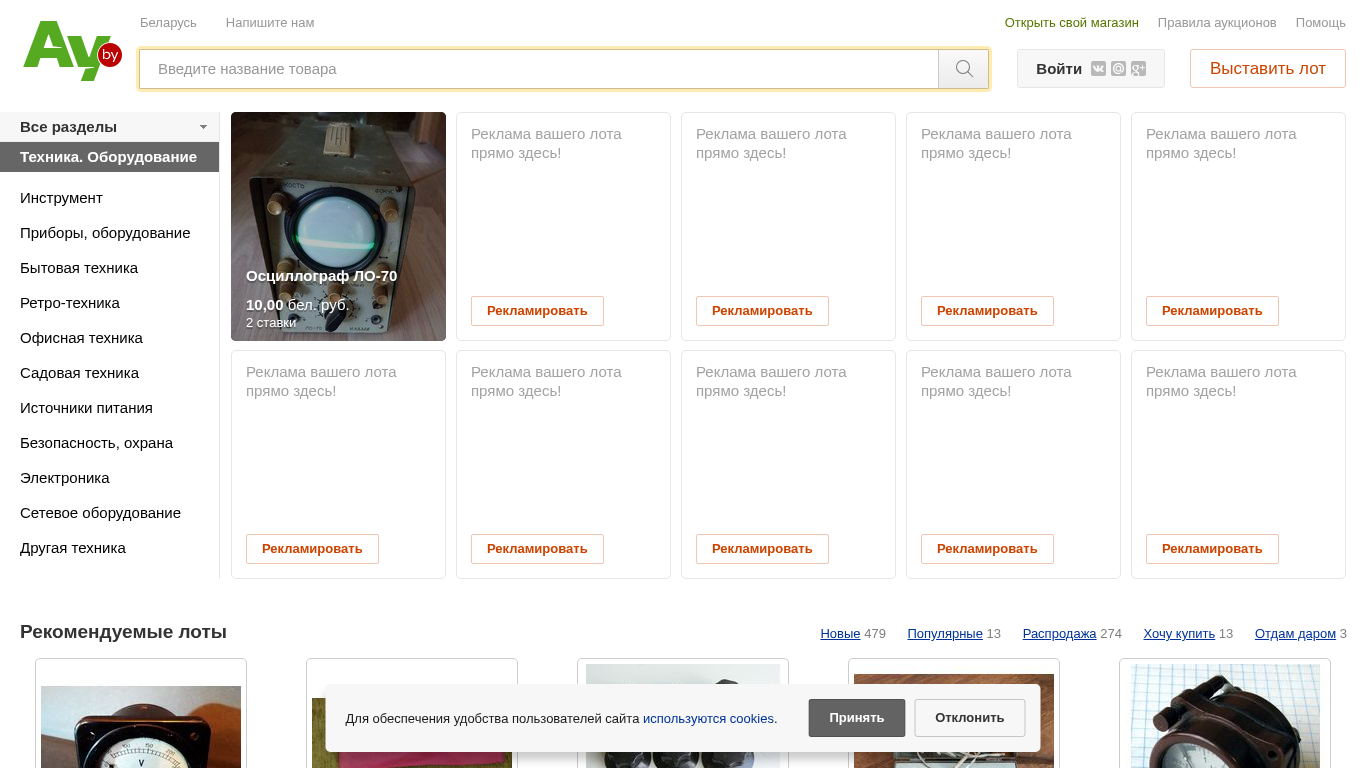
Task: Click the magnifier search button
Action: tap(964, 69)
